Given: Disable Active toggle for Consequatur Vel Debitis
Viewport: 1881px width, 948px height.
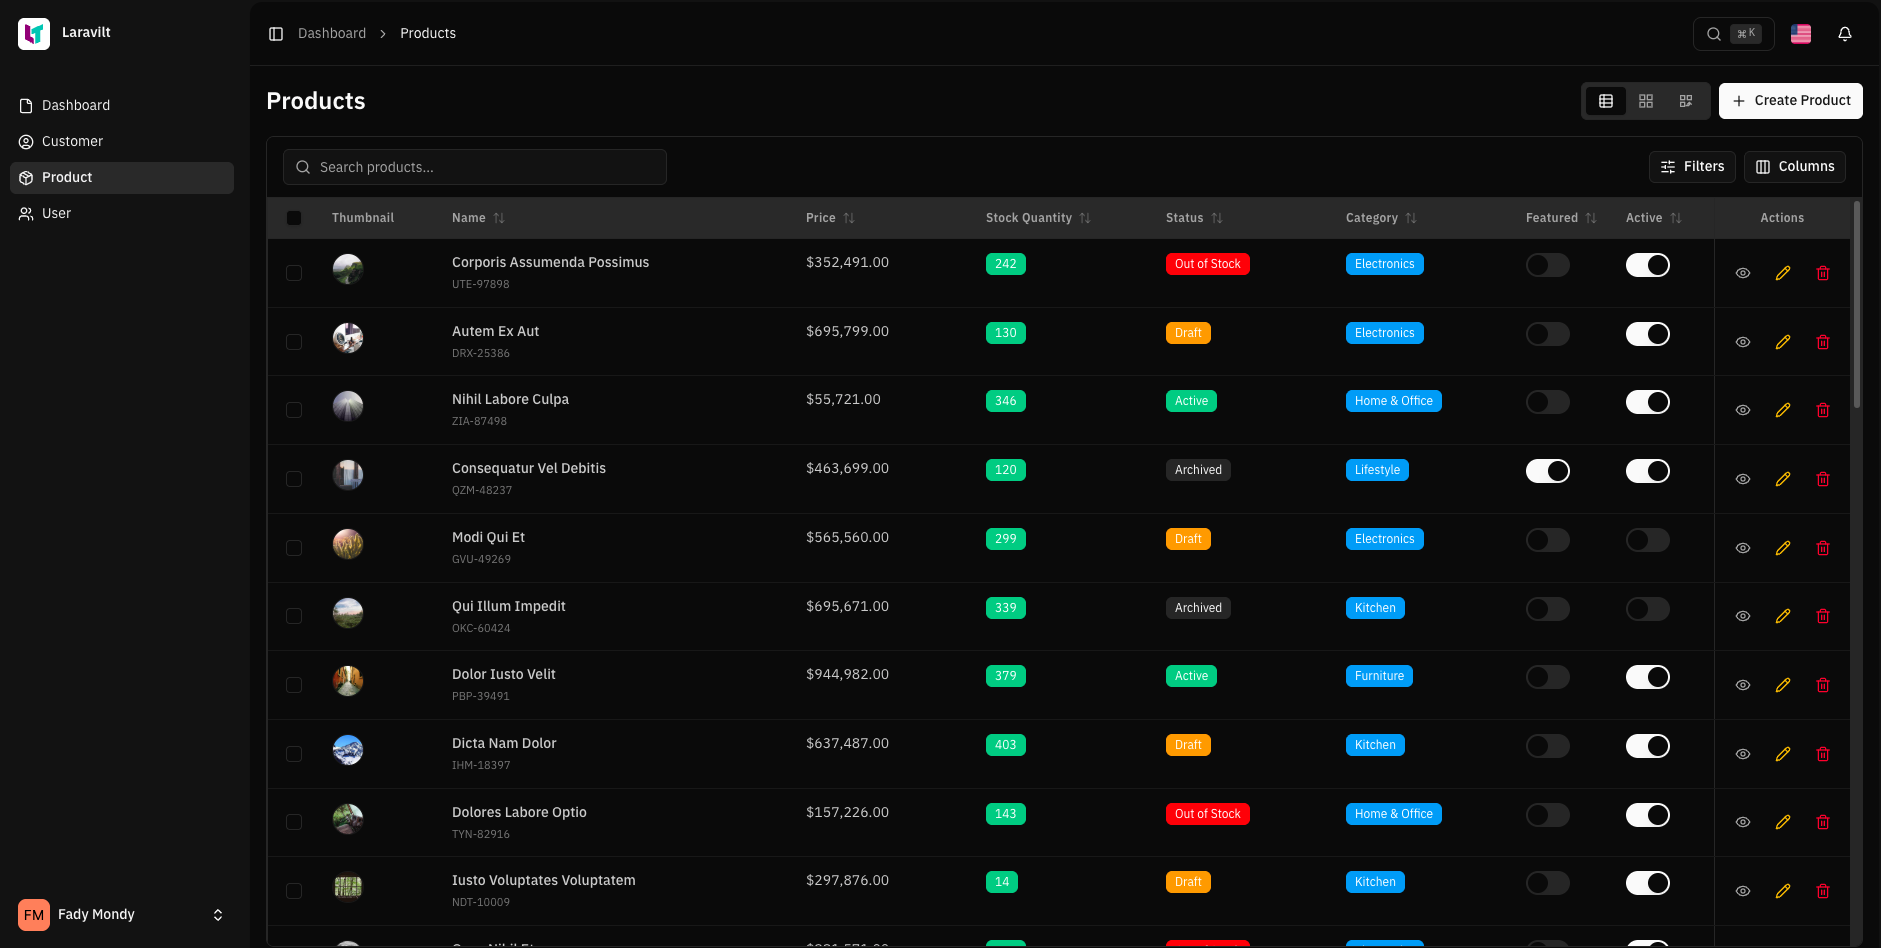Looking at the screenshot, I should (1647, 471).
